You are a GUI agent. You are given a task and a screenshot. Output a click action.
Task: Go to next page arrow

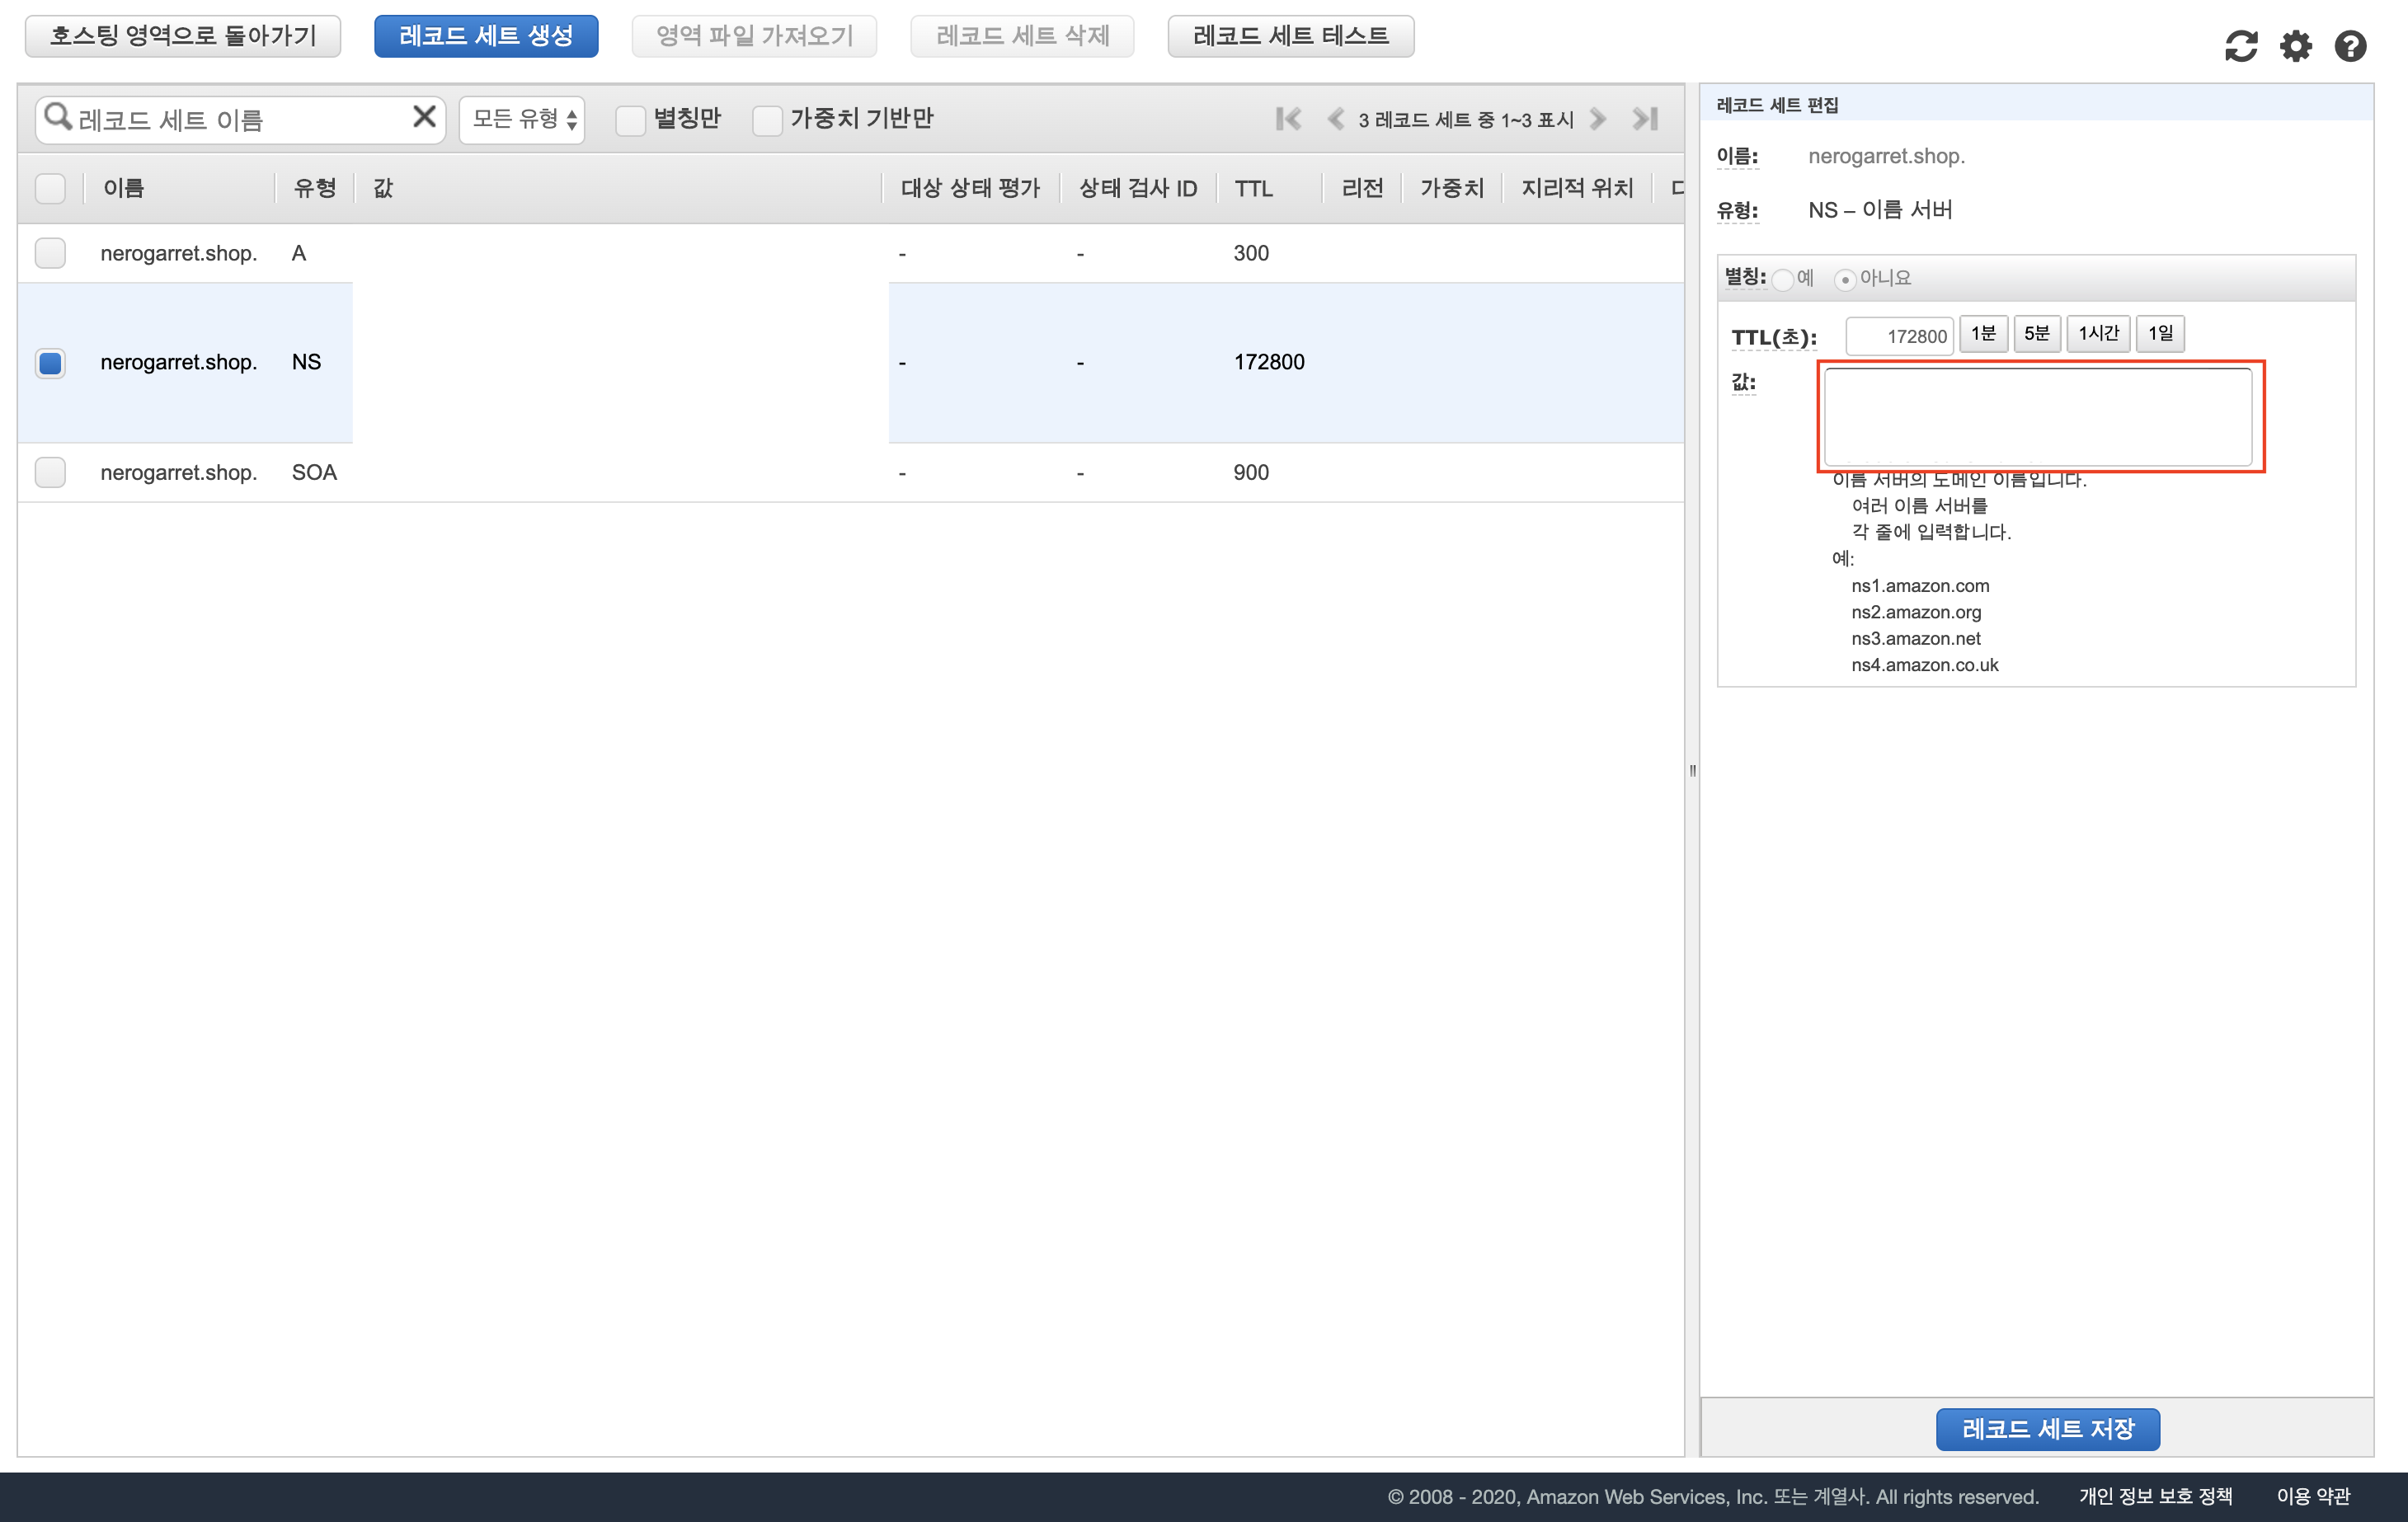coord(1598,119)
